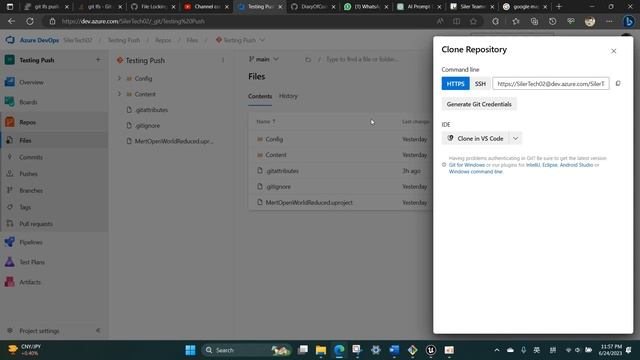Viewport: 640px width, 360px height.
Task: Open the IDE clone options dropdown
Action: coord(516,138)
